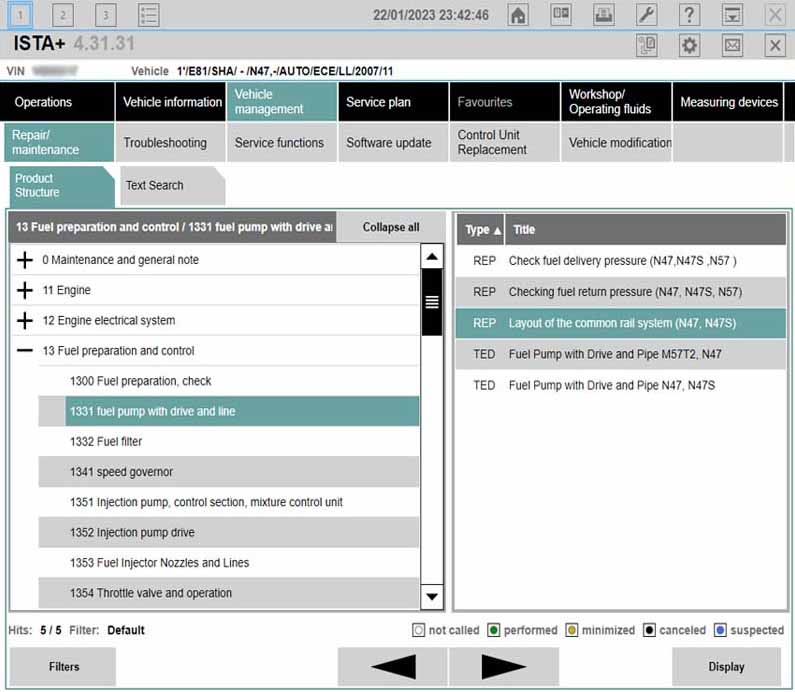Go to the home screen icon
Image resolution: width=795 pixels, height=692 pixels.
[518, 15]
